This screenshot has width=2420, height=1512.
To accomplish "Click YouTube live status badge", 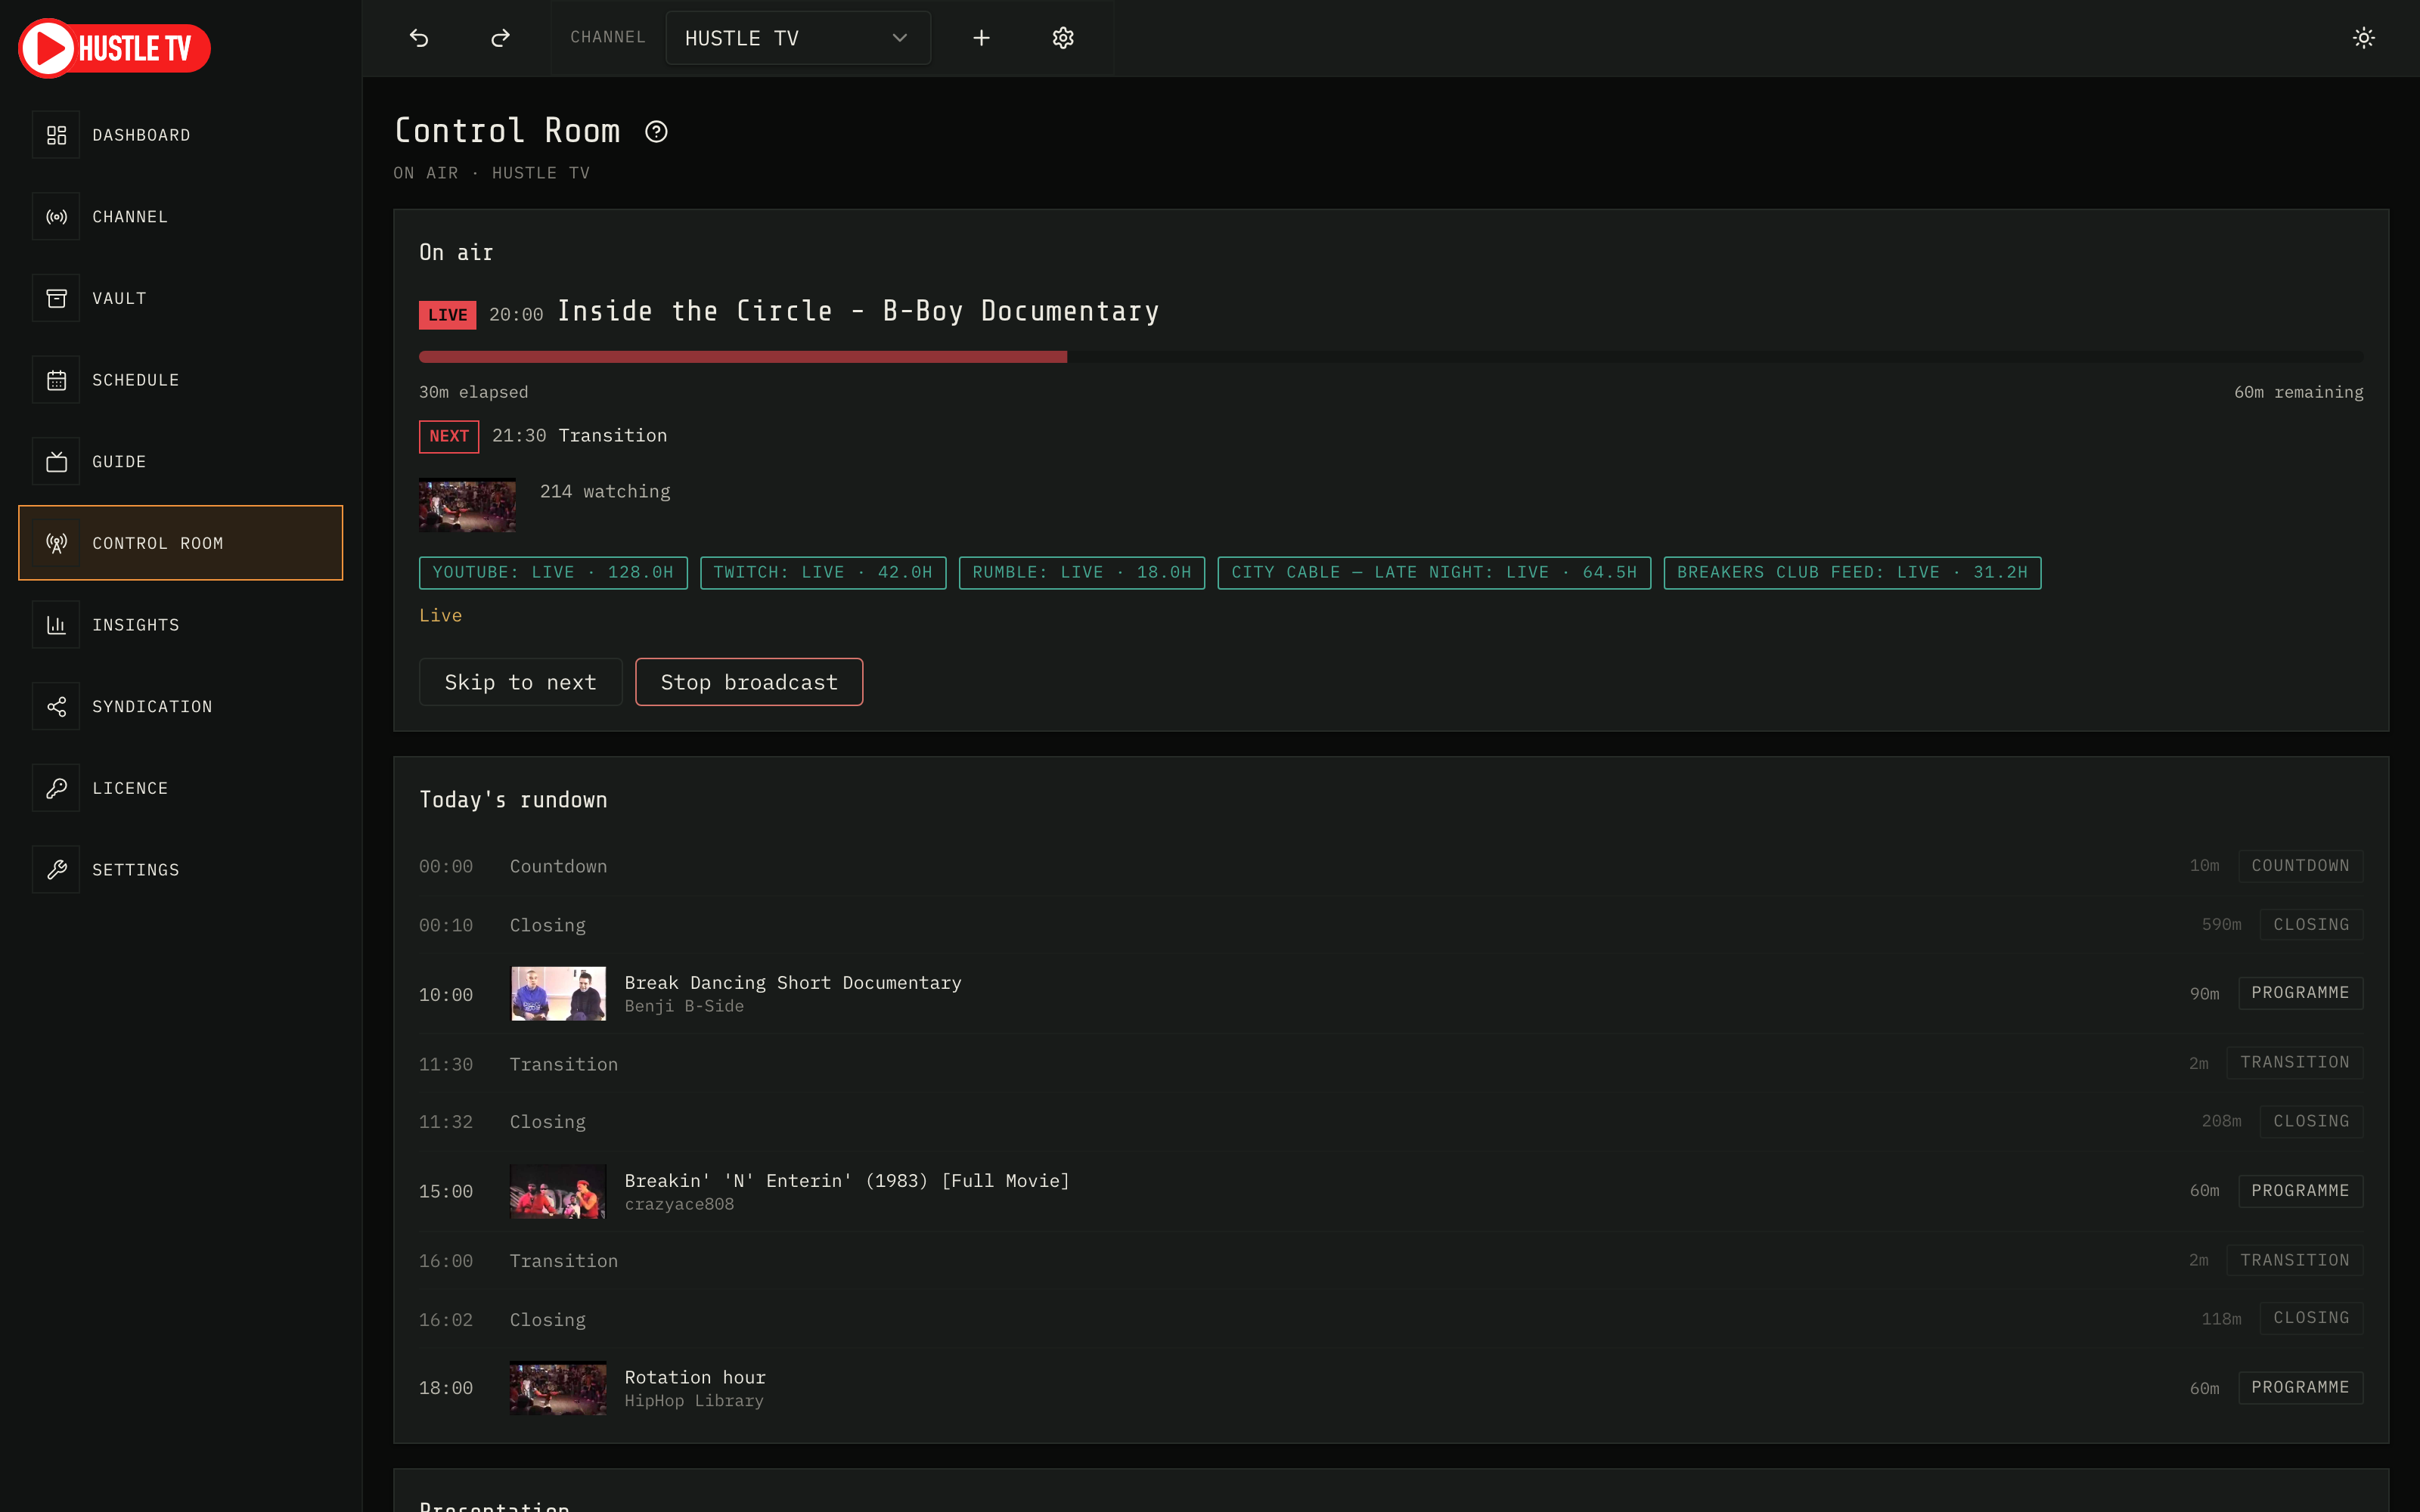I will coord(553,573).
